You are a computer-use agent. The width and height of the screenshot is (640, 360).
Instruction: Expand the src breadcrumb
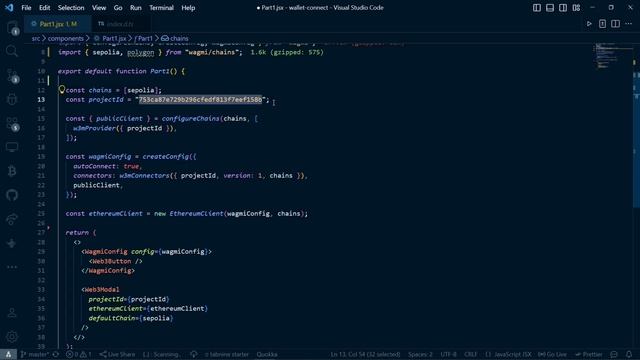tap(36, 38)
